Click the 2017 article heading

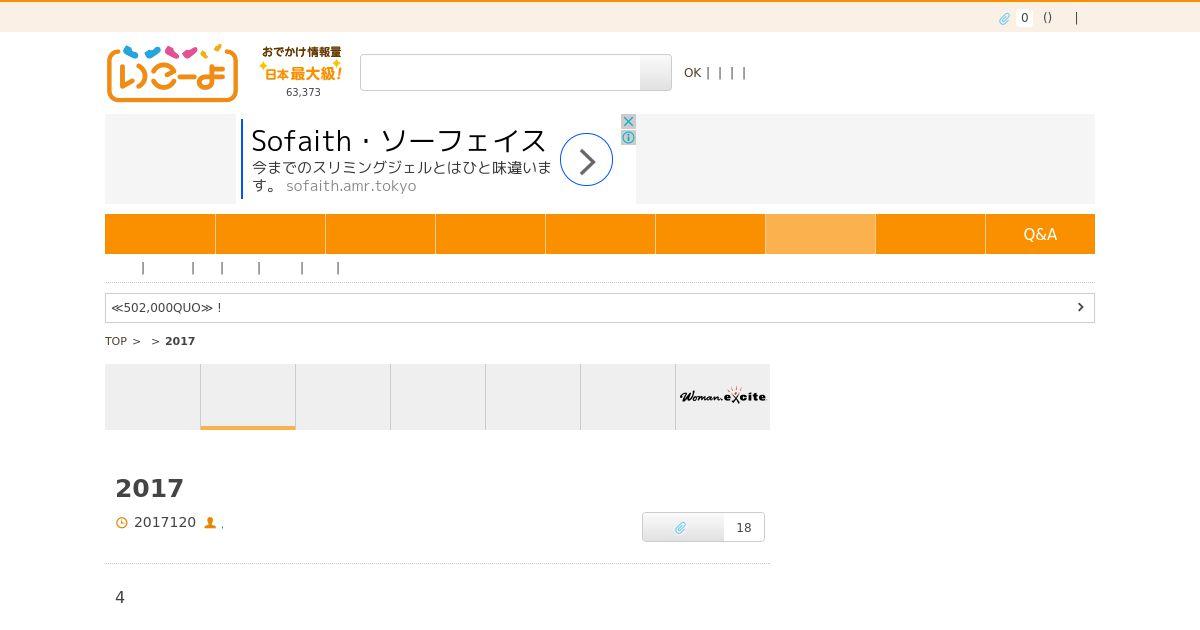tap(150, 488)
